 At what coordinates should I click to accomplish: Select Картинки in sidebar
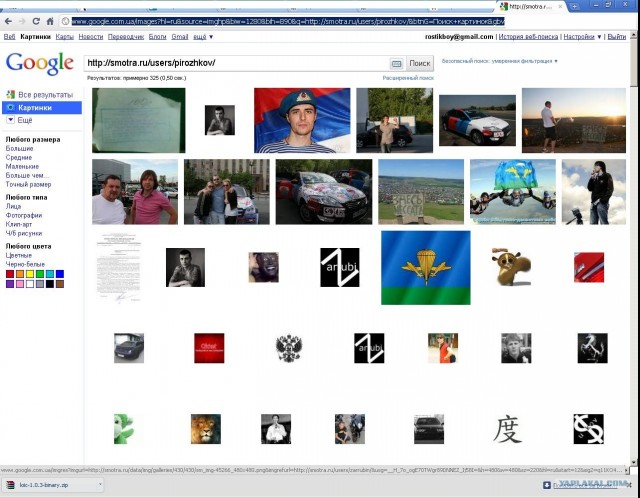coord(42,108)
